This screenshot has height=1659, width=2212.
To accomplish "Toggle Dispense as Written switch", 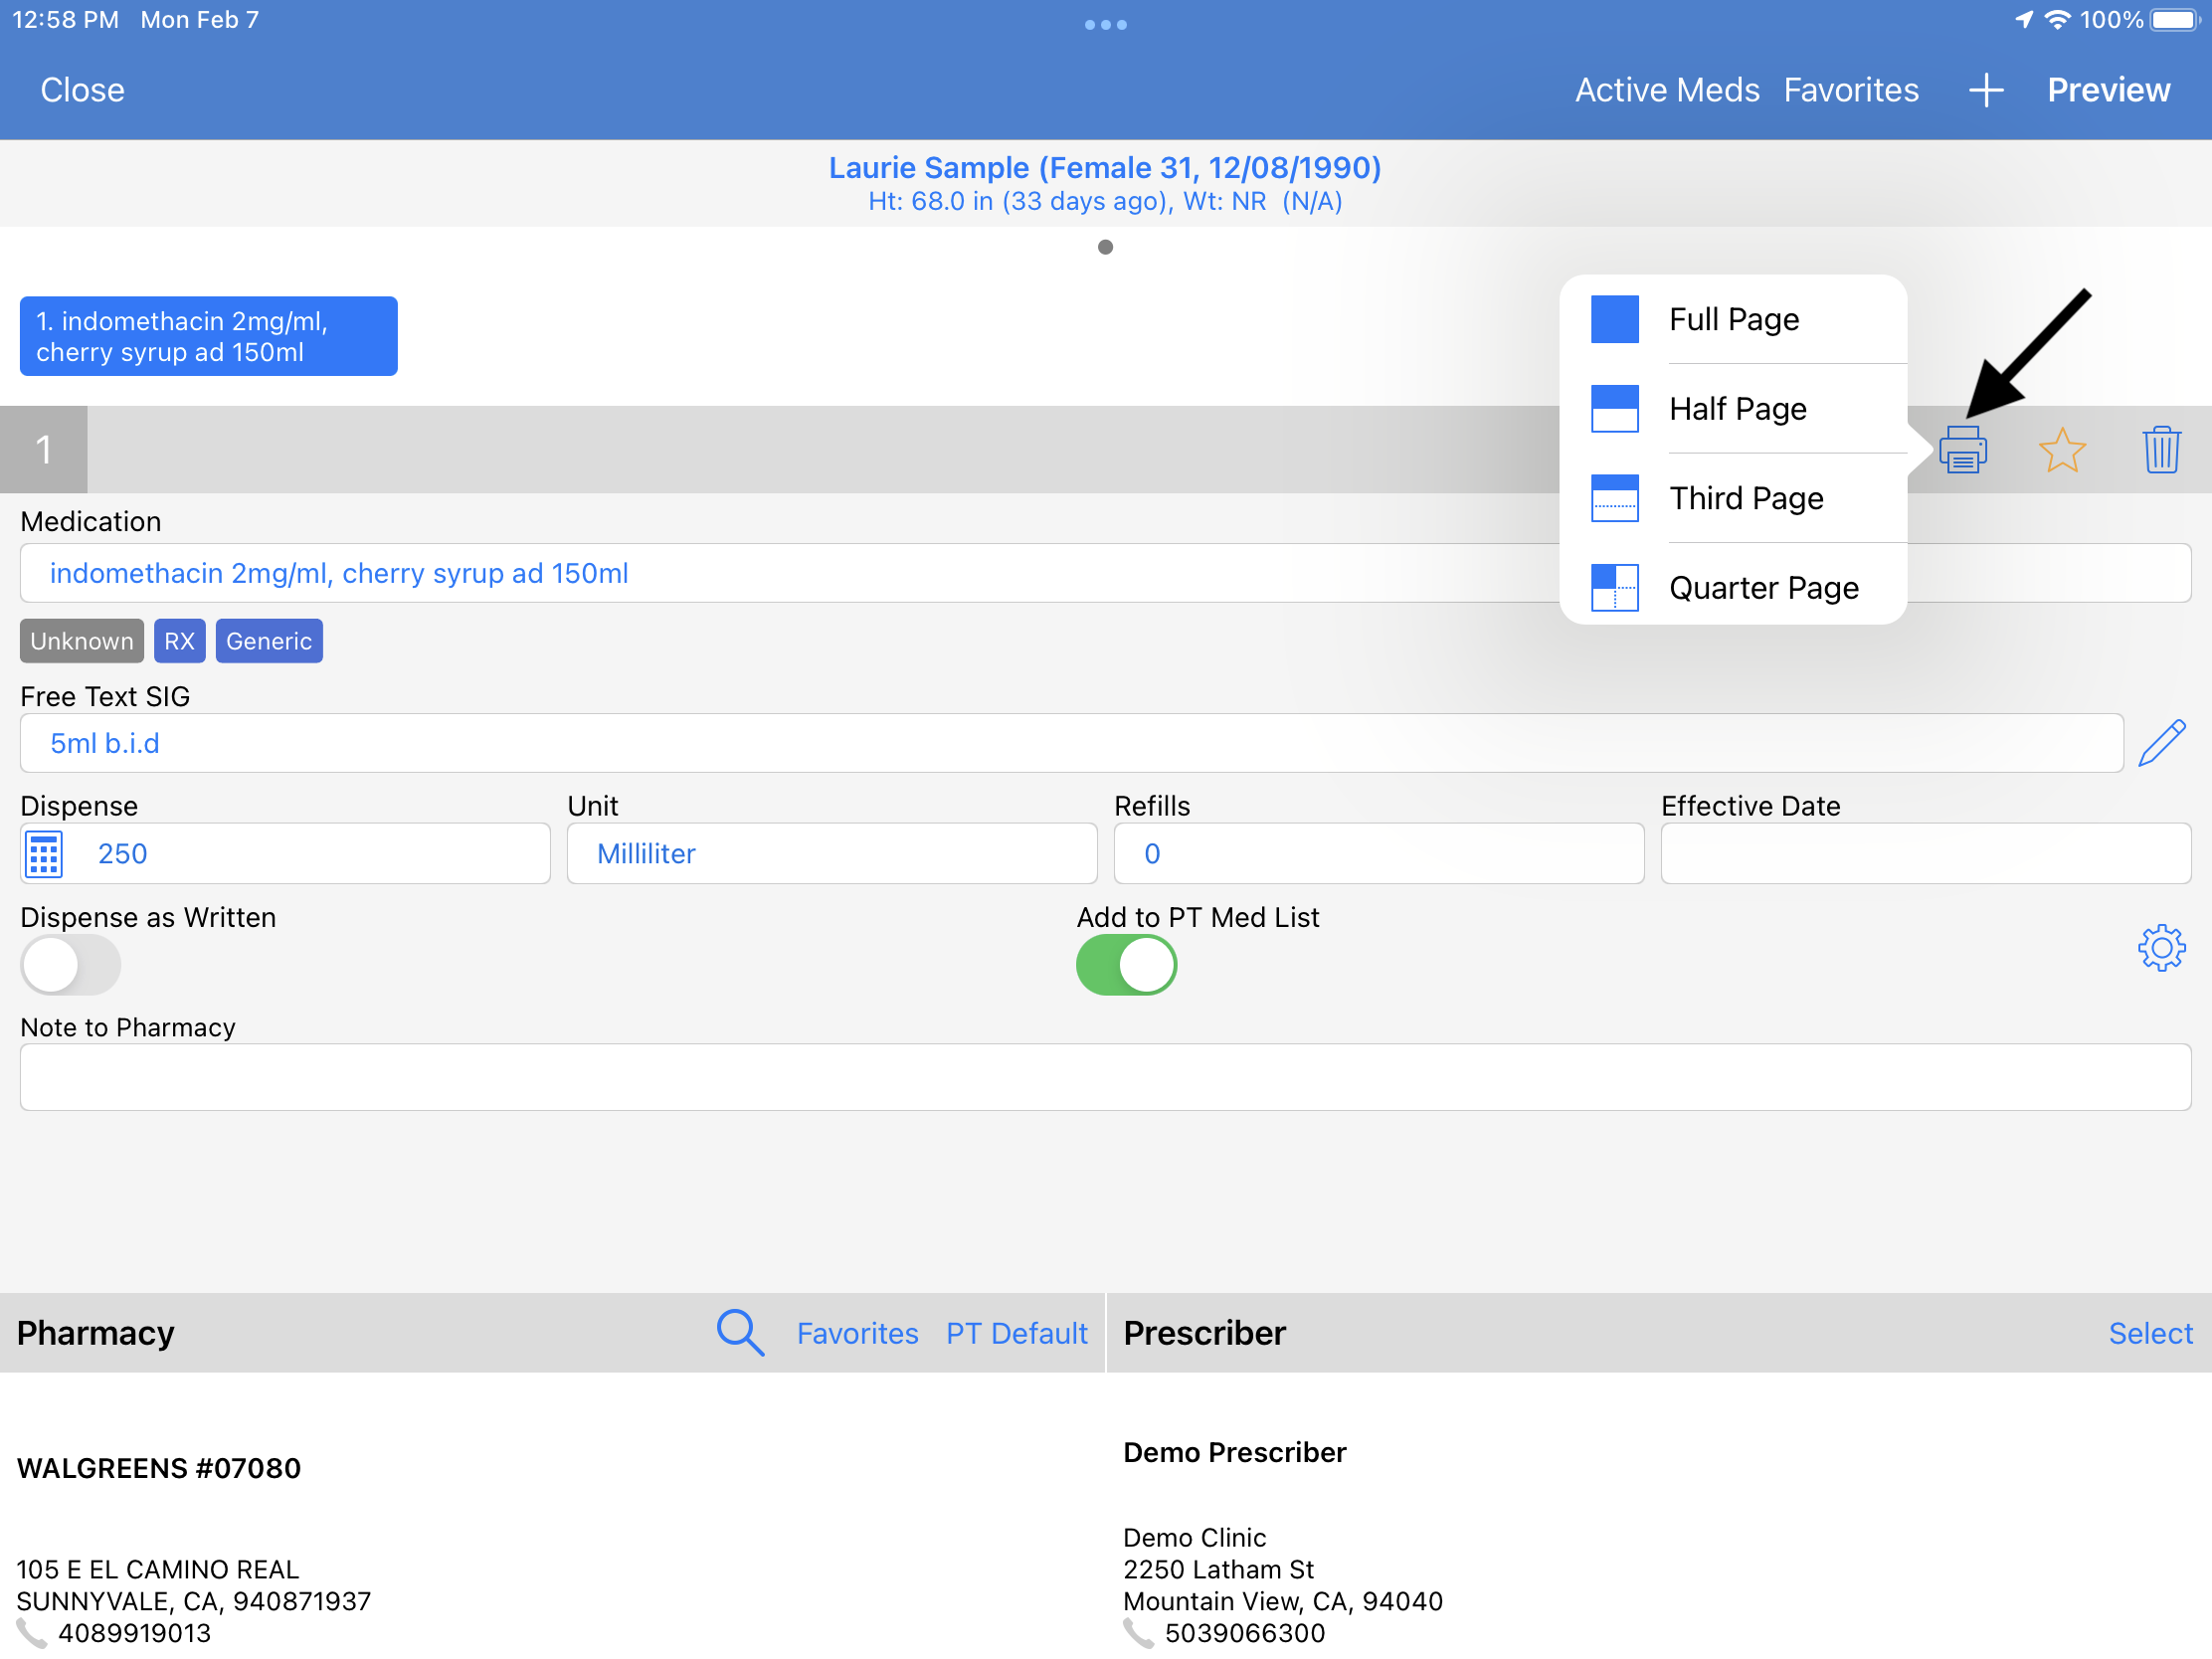I will (70, 965).
